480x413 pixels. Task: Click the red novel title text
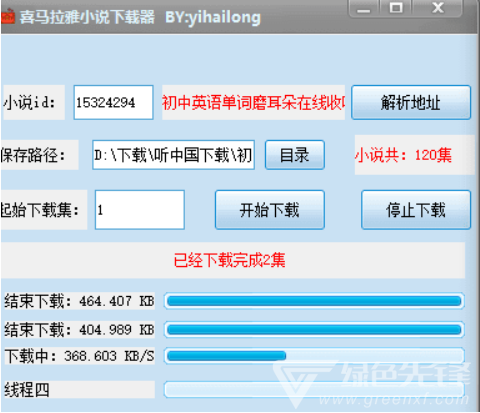click(253, 102)
